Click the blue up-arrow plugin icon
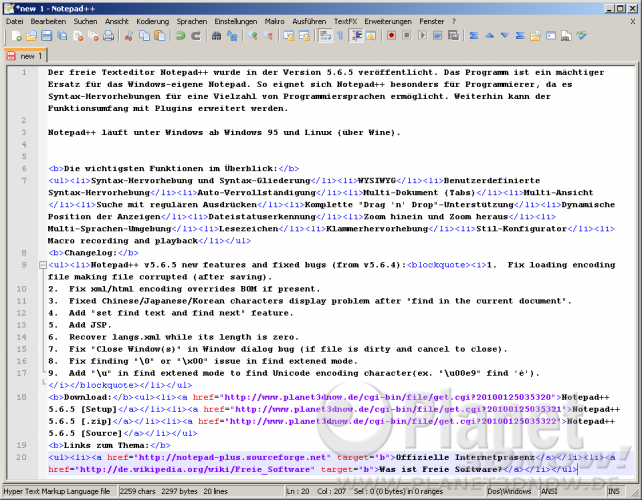 click(x=489, y=36)
